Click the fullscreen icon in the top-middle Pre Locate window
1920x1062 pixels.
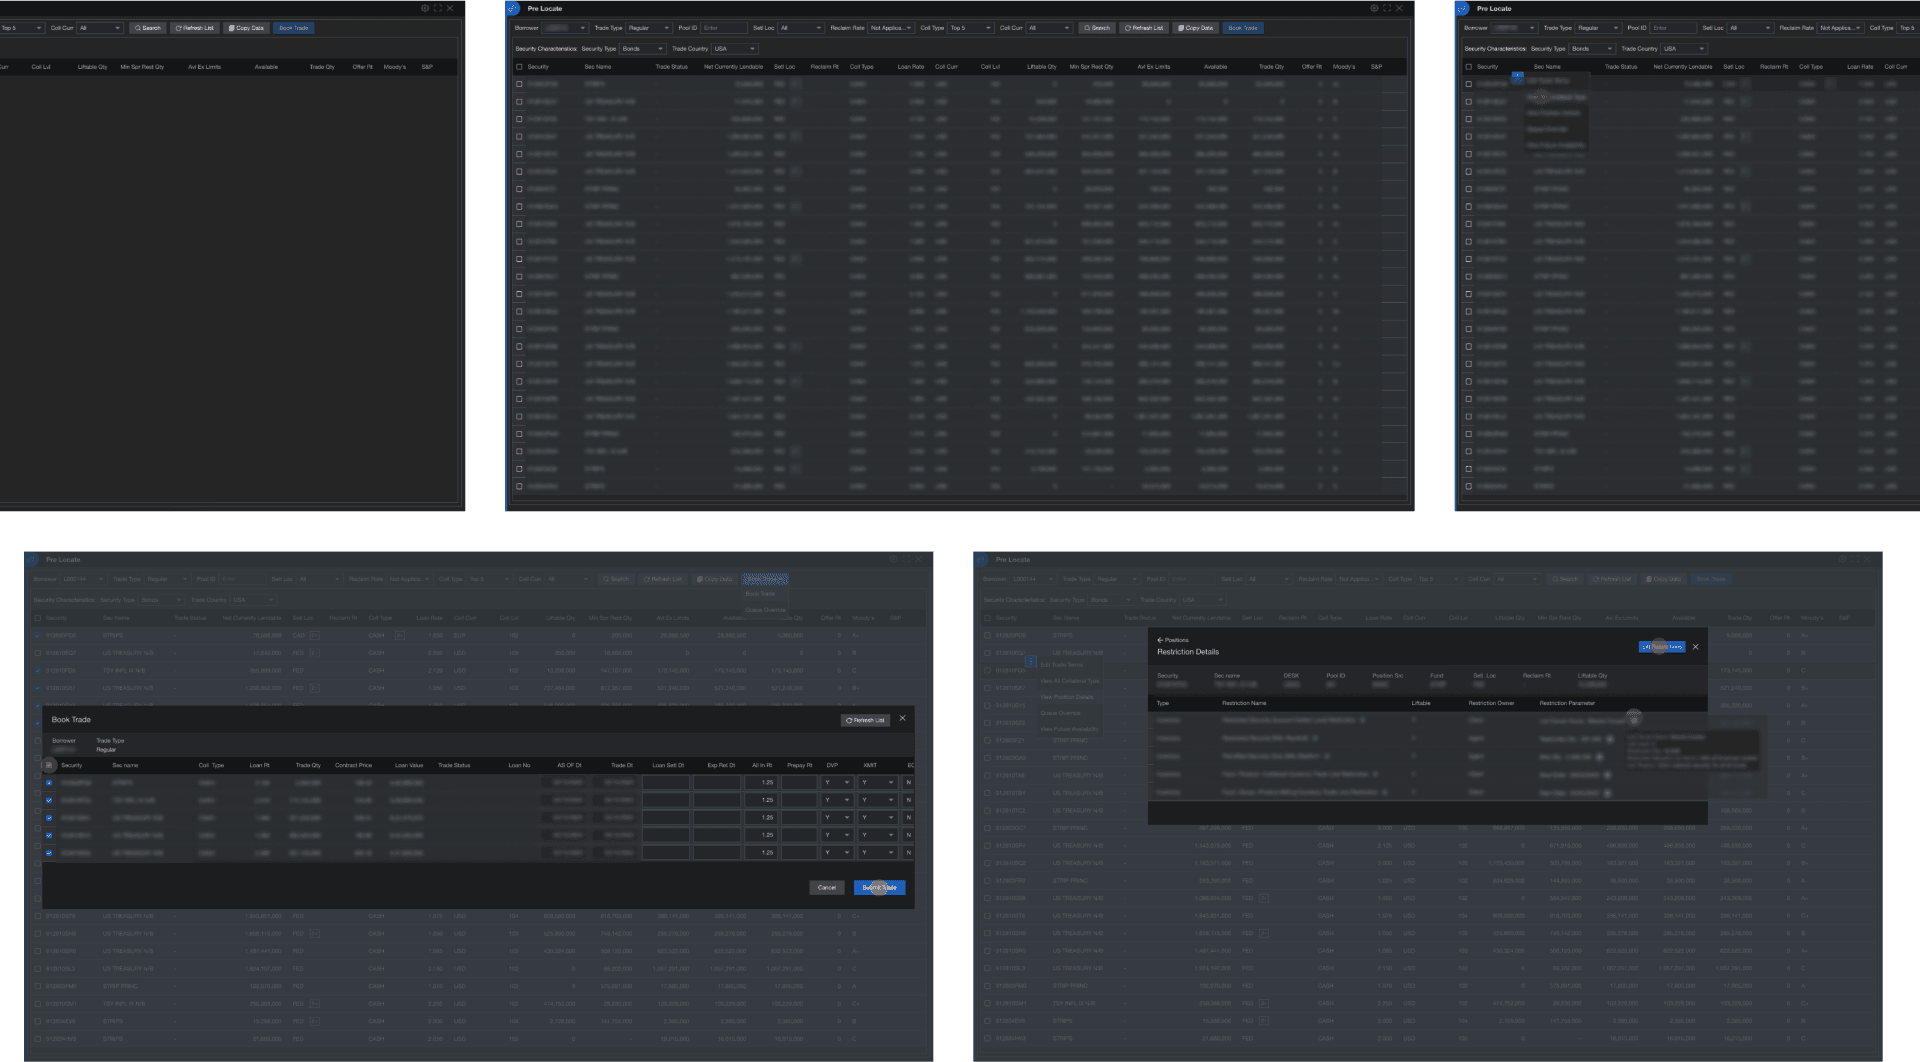coord(1387,8)
